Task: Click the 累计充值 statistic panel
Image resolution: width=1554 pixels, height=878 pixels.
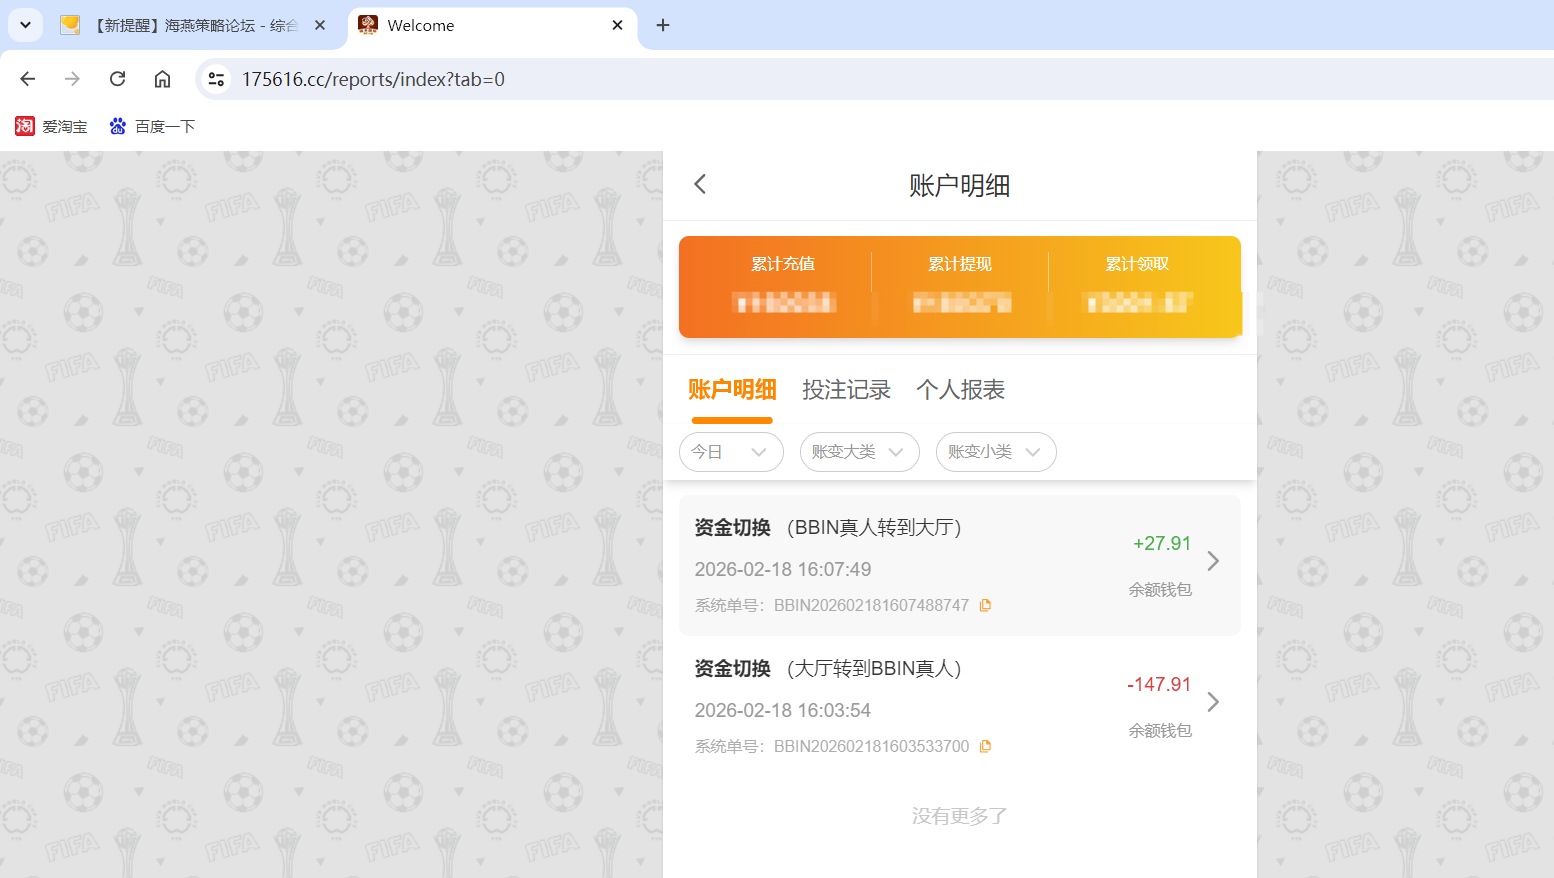Action: tap(786, 287)
